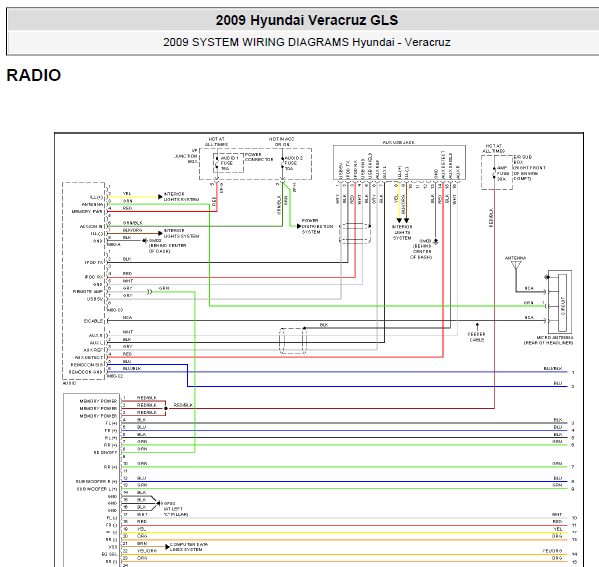The width and height of the screenshot is (599, 567).
Task: Click the 'GRN' label after the remote amp connector
Action: [164, 288]
